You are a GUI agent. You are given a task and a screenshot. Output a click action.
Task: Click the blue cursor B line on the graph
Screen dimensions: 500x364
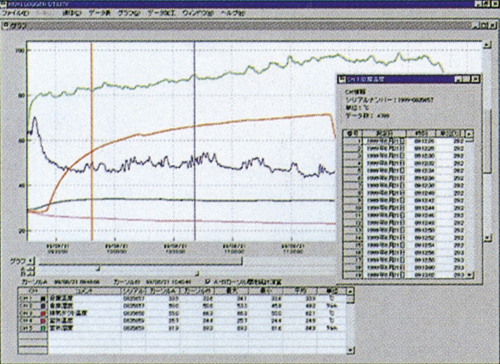(195, 141)
